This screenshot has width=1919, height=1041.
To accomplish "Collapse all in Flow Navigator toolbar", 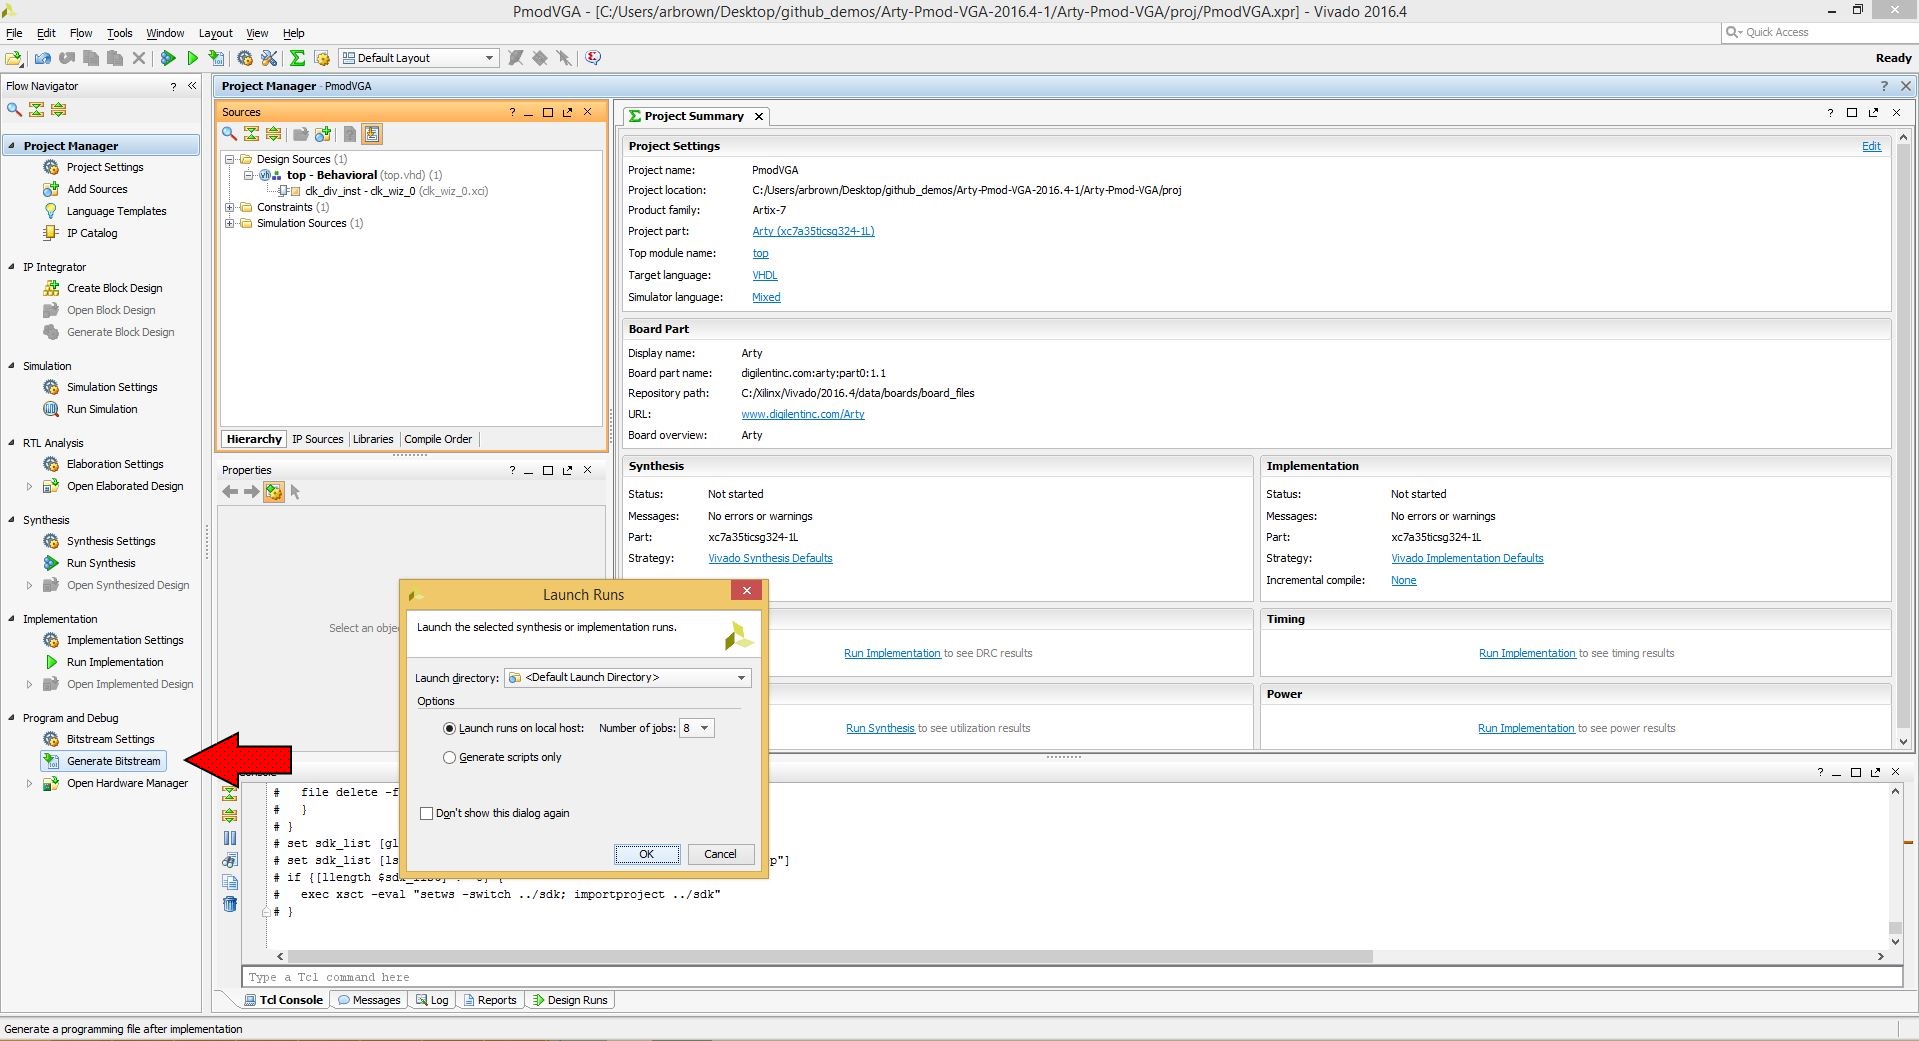I will click(36, 109).
